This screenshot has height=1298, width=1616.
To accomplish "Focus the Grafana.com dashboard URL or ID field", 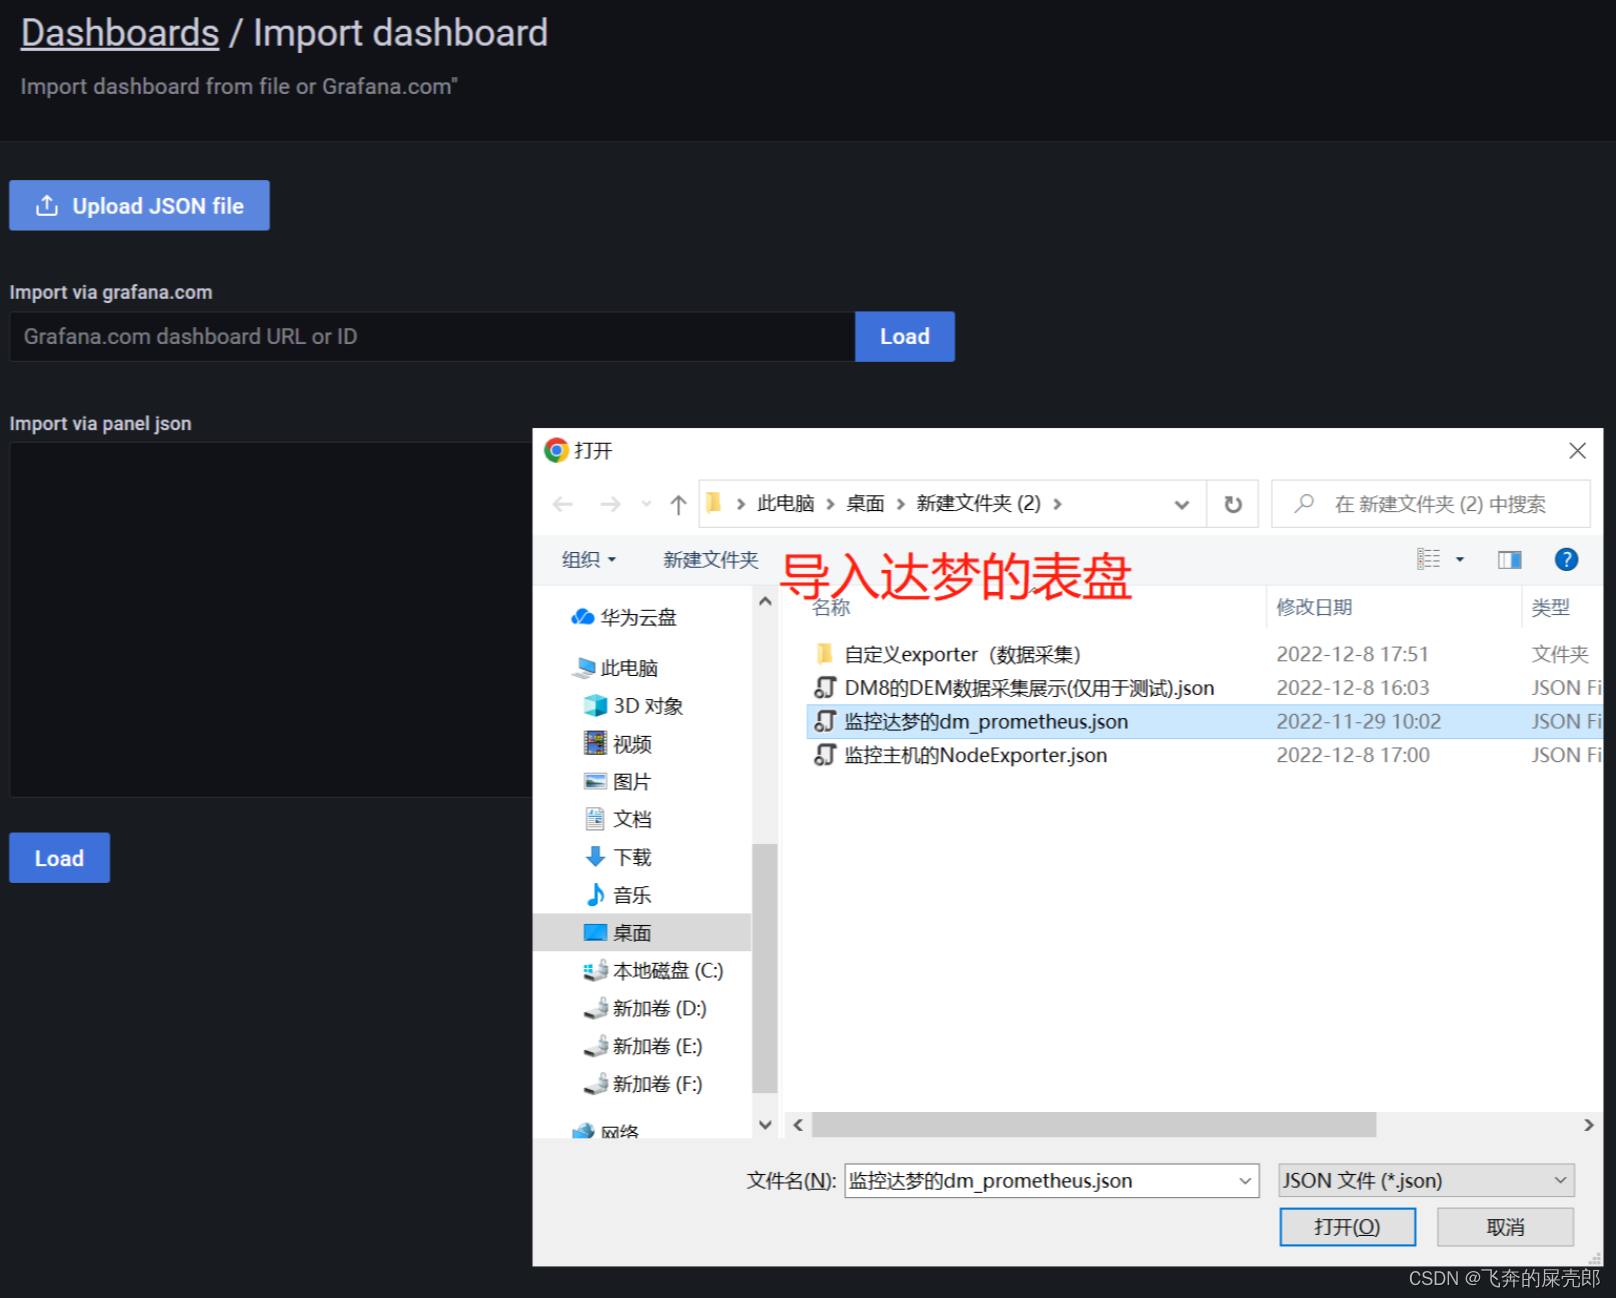I will (432, 336).
